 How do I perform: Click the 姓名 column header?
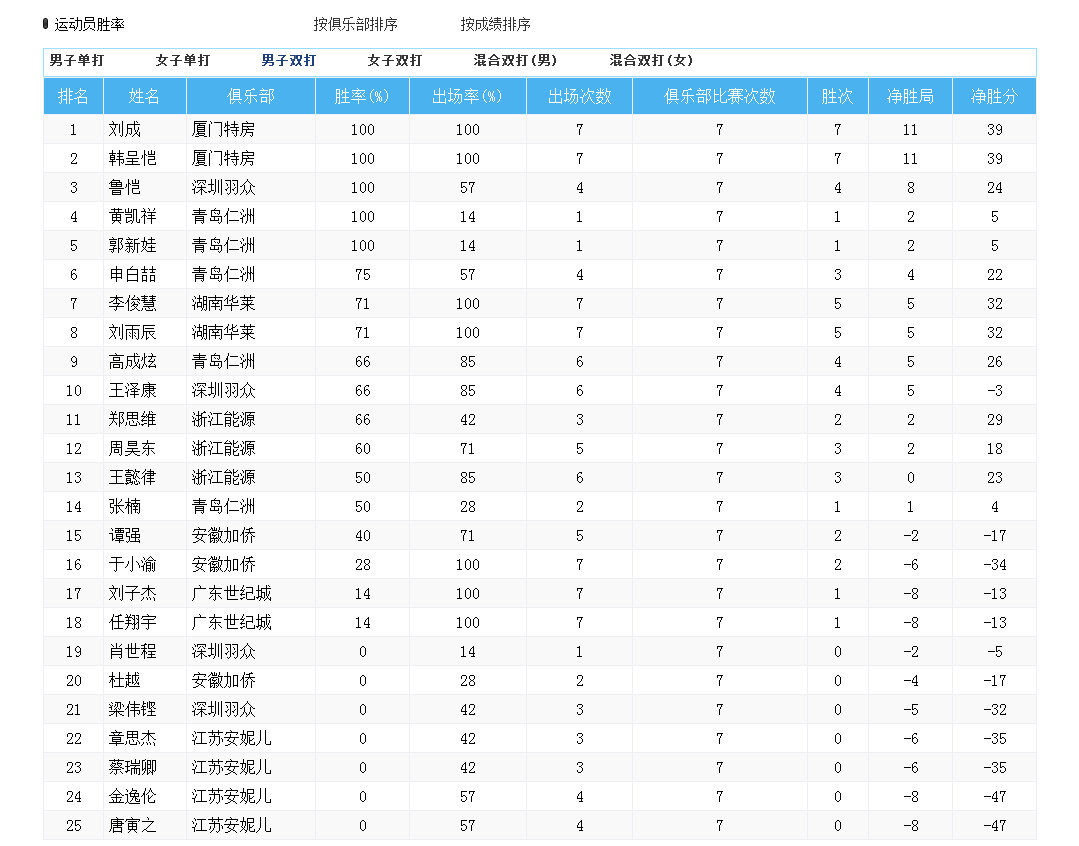(x=145, y=96)
